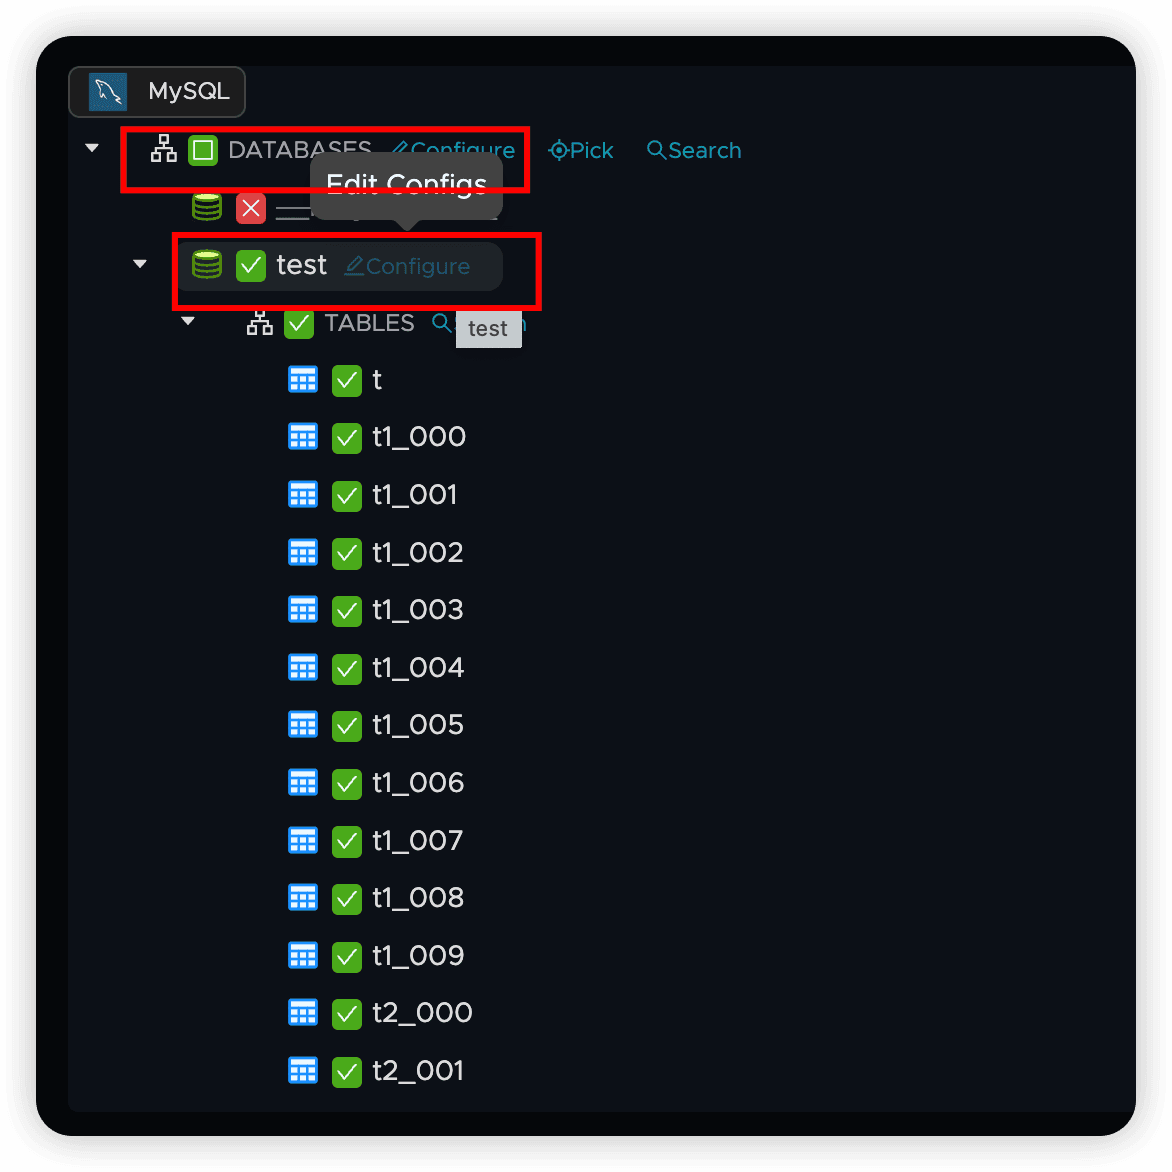The width and height of the screenshot is (1172, 1172).
Task: Select the MySQL tab
Action: point(157,92)
